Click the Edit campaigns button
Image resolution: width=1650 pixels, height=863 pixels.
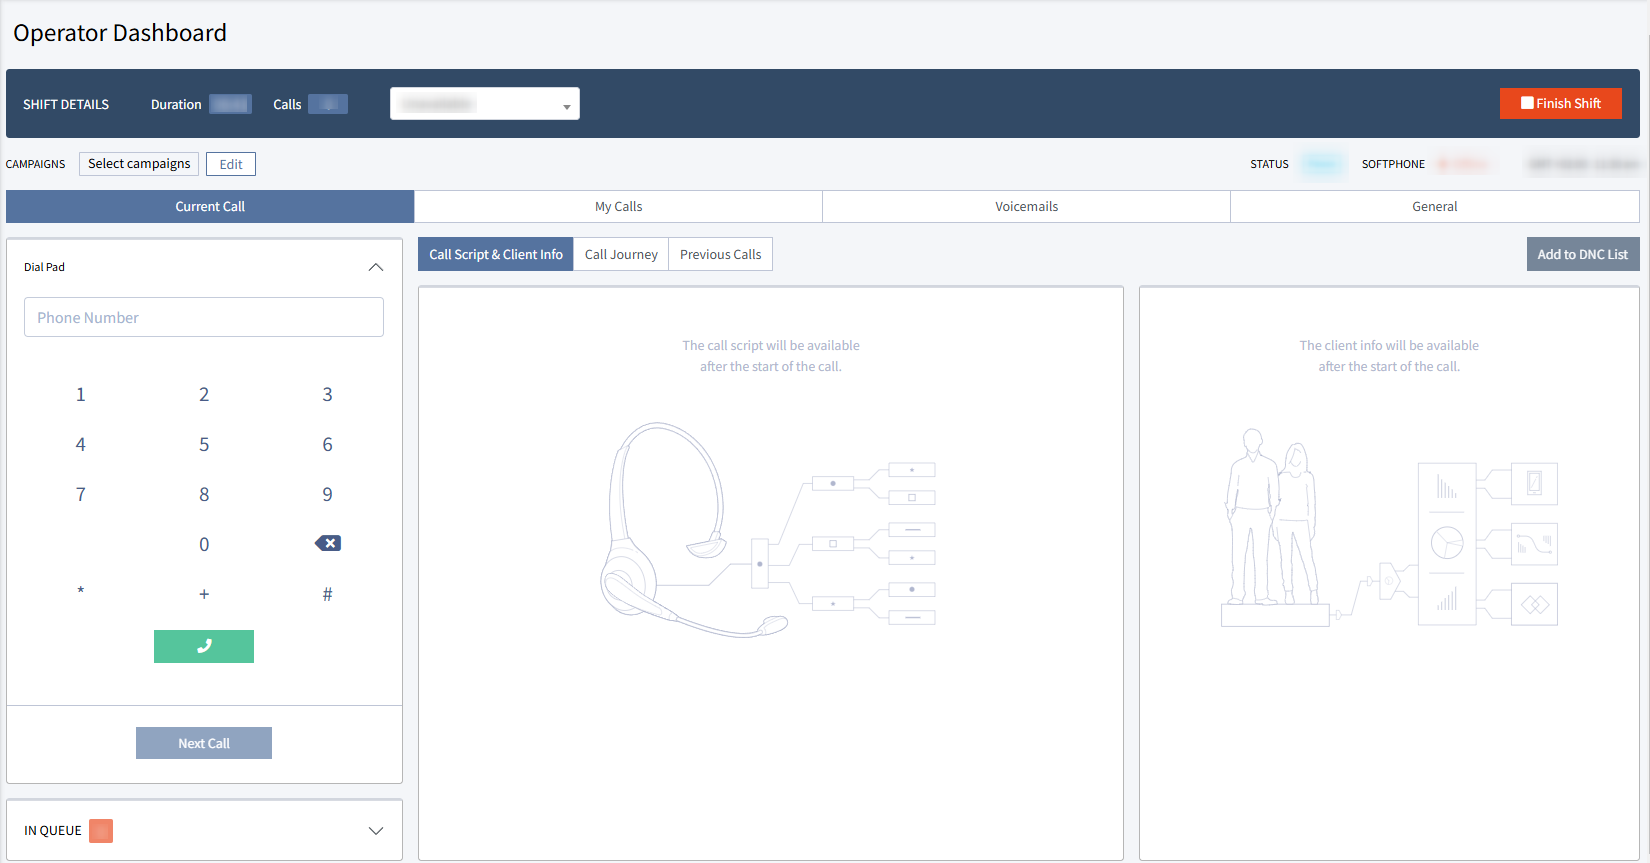tap(231, 165)
